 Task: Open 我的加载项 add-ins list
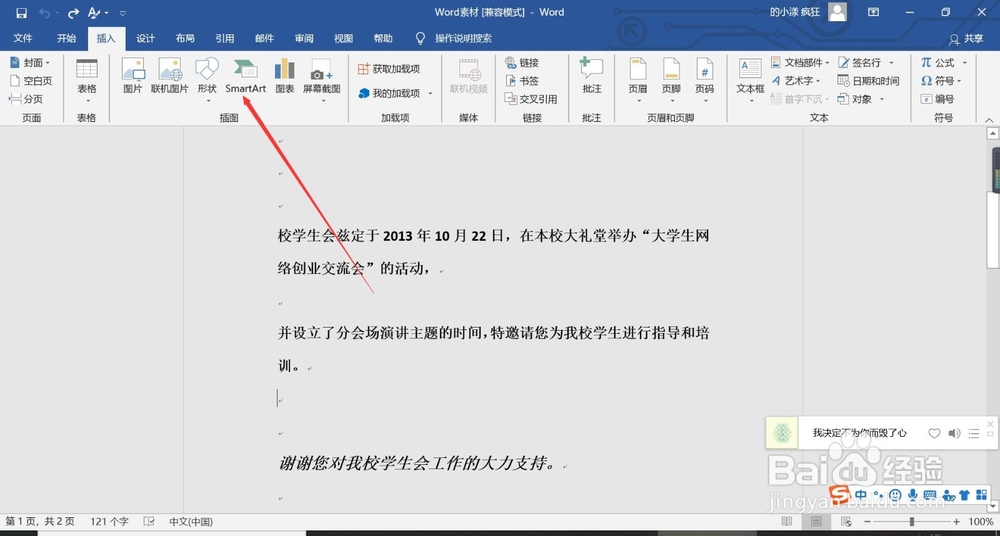[x=395, y=93]
